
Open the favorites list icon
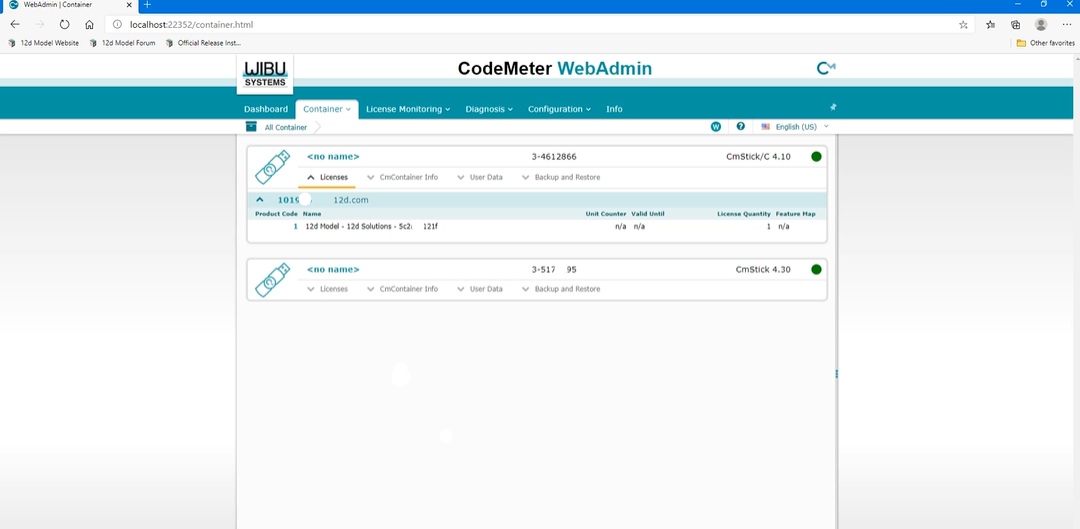tap(990, 24)
